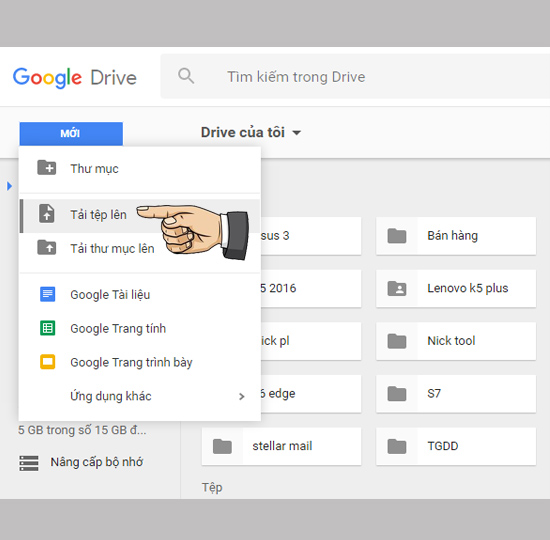Expand the Ứng dụng khác submenu arrow

tap(241, 396)
